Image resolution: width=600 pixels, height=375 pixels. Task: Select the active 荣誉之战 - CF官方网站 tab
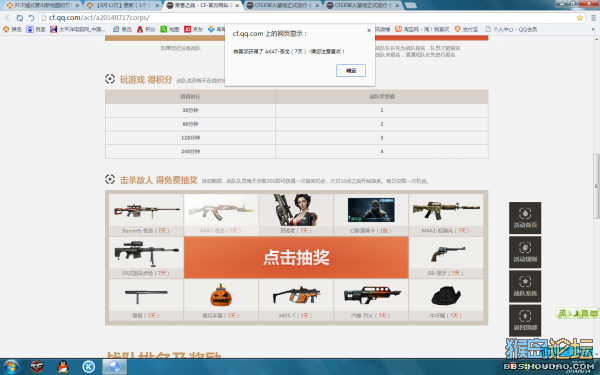[x=203, y=5]
